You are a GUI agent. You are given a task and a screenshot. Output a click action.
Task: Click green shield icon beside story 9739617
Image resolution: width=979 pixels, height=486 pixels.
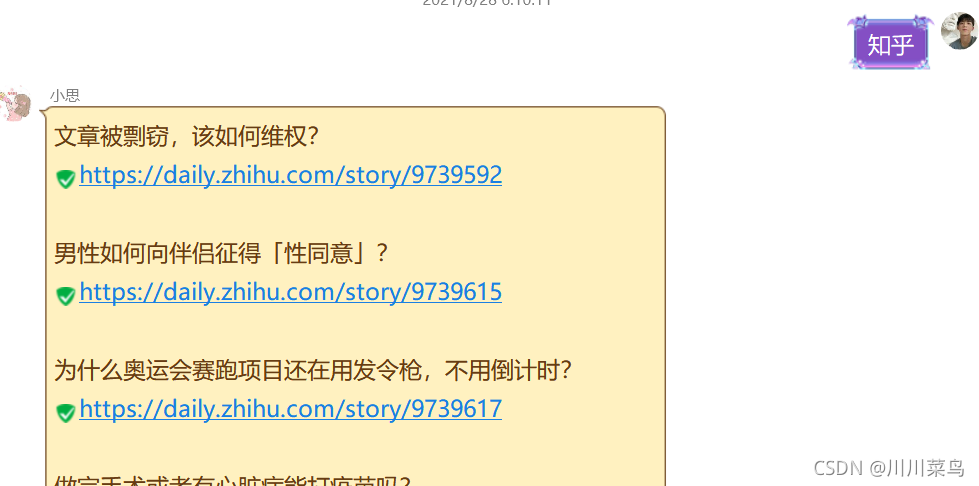(66, 412)
